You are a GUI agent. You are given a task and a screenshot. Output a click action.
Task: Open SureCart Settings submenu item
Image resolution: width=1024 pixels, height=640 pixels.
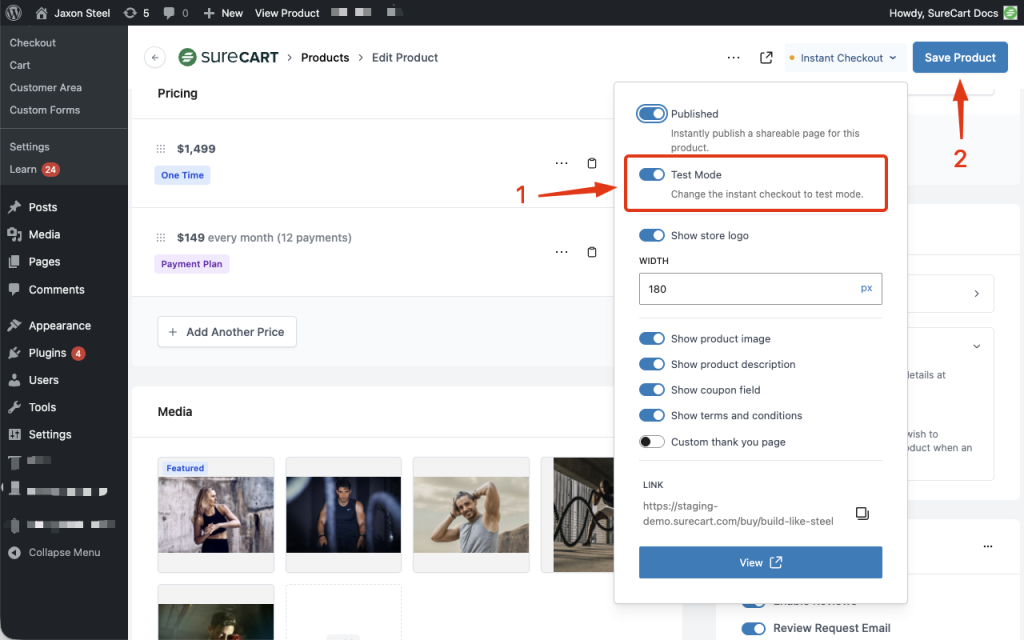tap(29, 146)
